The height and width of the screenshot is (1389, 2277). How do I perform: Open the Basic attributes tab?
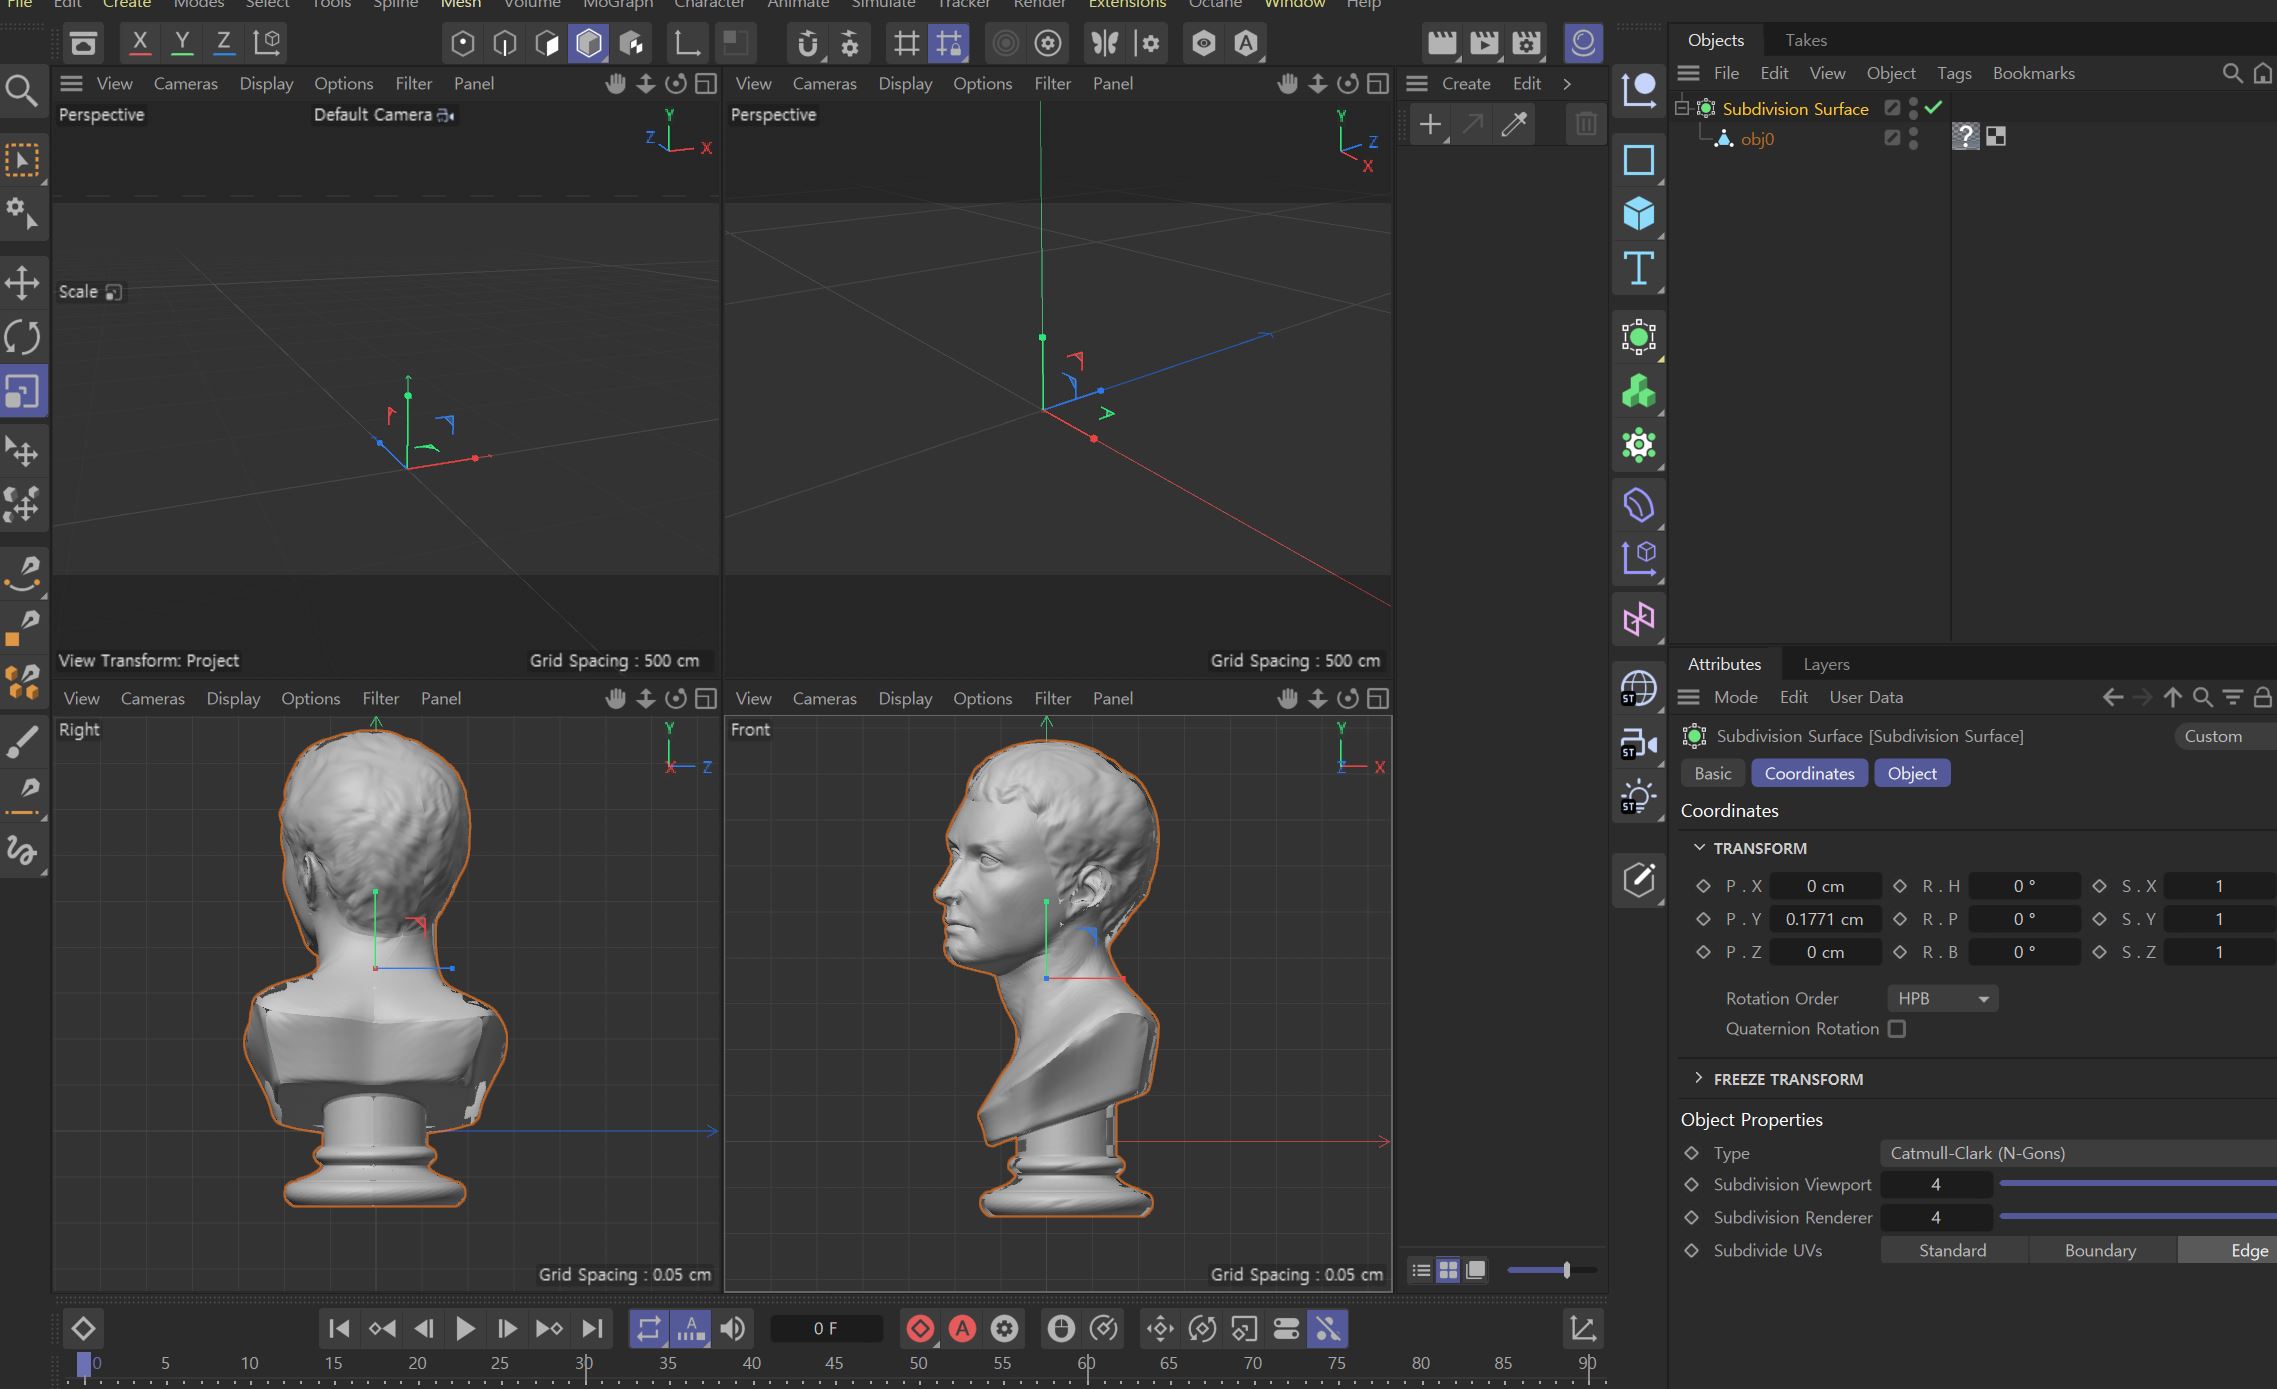(1713, 773)
